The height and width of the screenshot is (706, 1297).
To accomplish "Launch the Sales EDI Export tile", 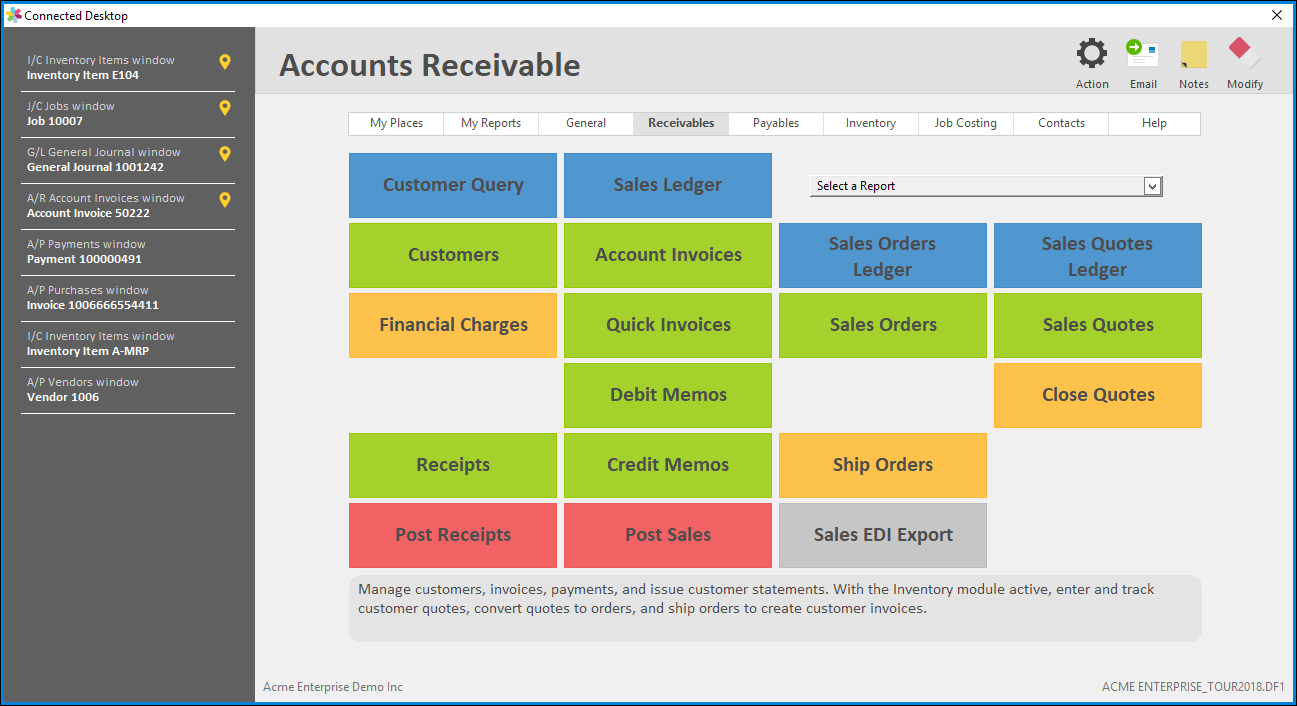I will point(882,535).
